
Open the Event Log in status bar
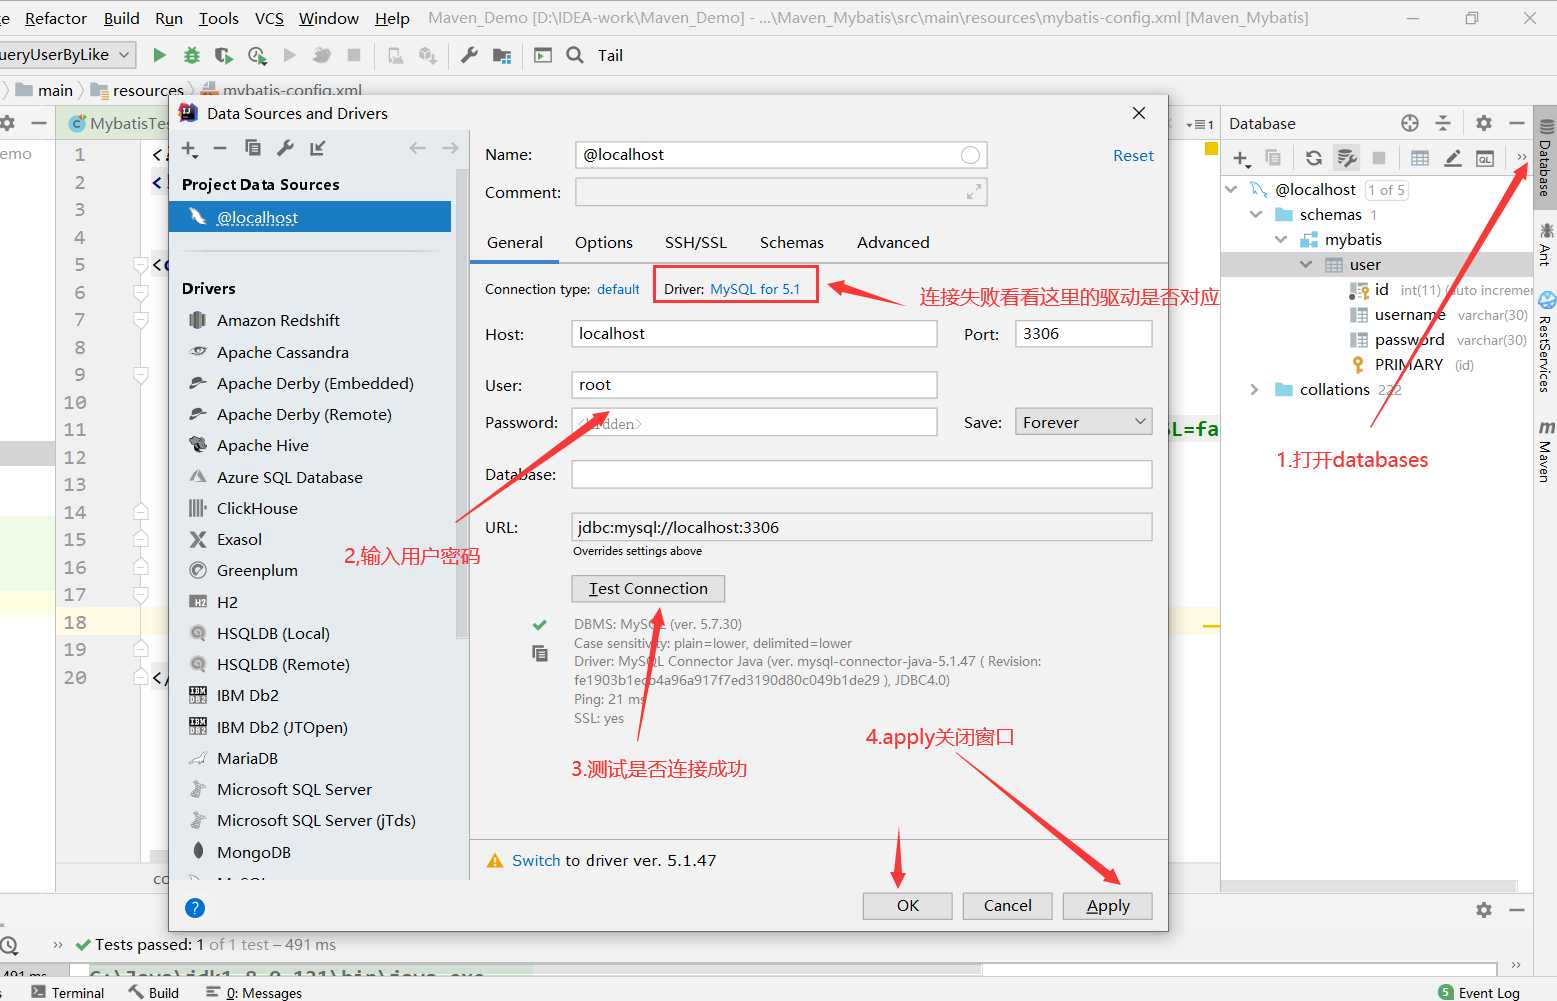[x=1479, y=992]
